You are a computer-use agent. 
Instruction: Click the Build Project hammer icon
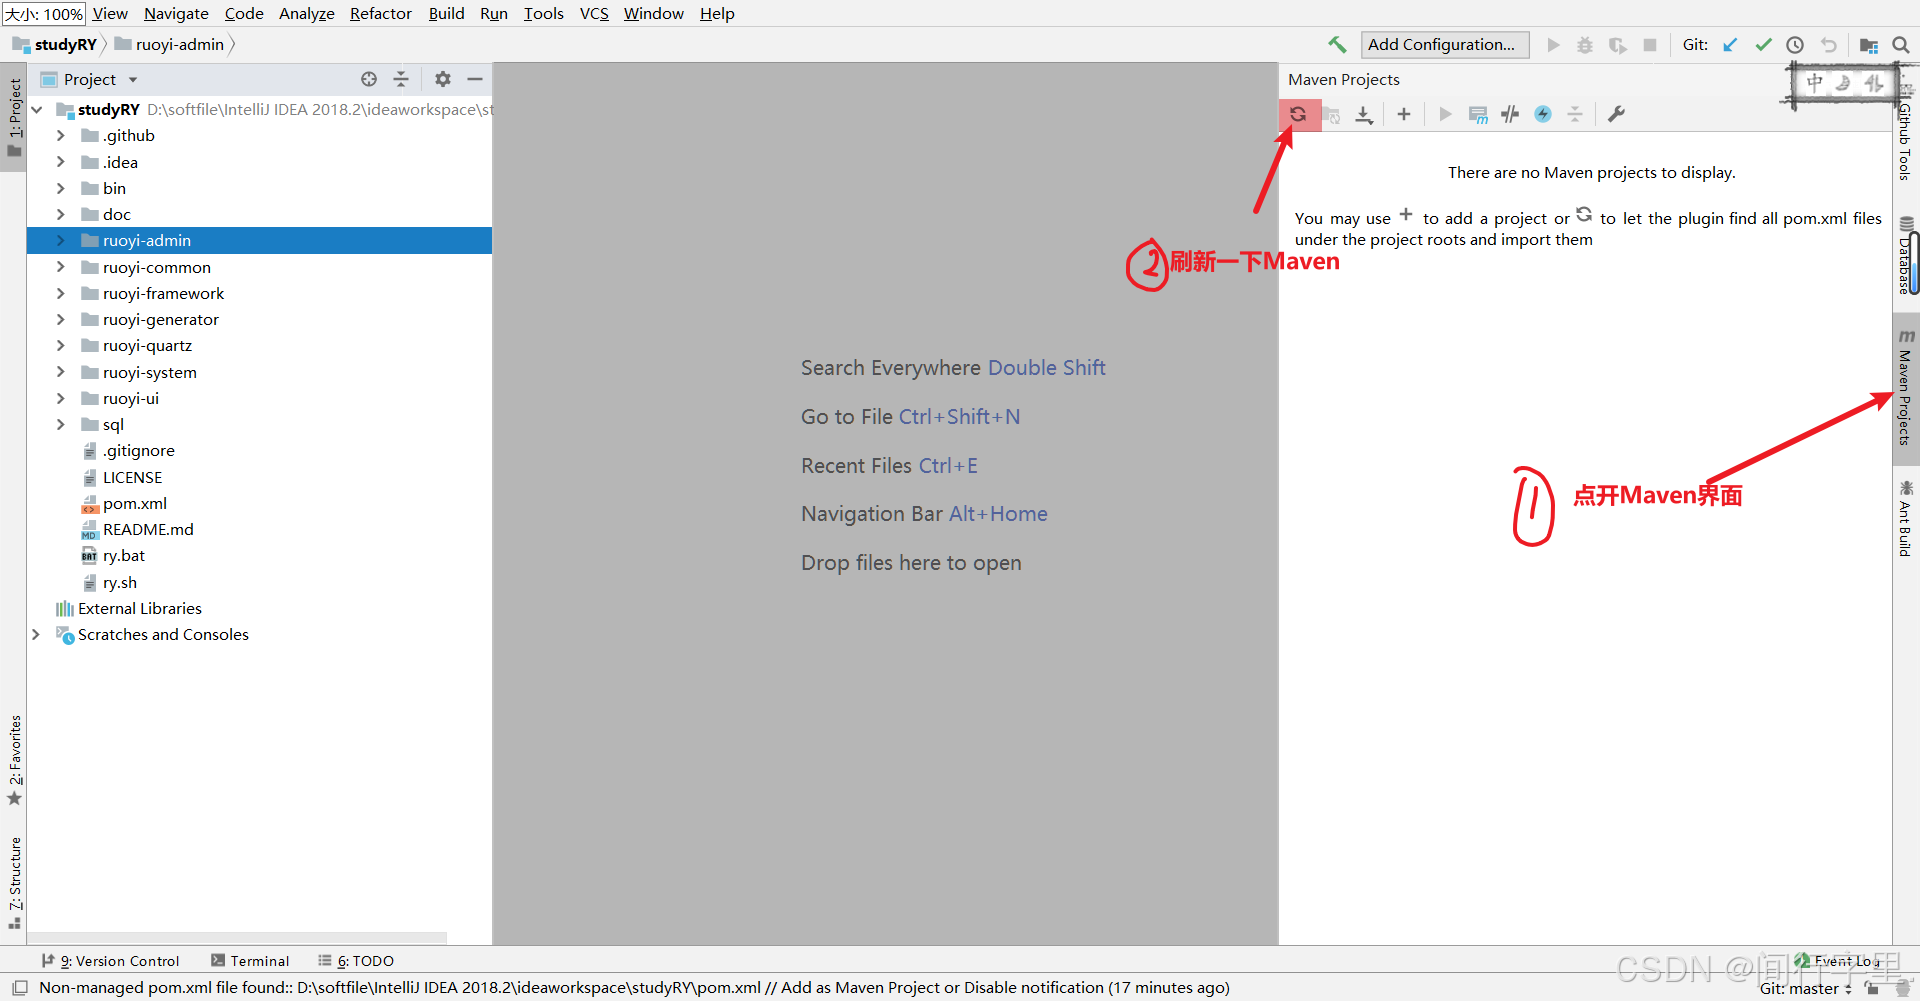1337,45
